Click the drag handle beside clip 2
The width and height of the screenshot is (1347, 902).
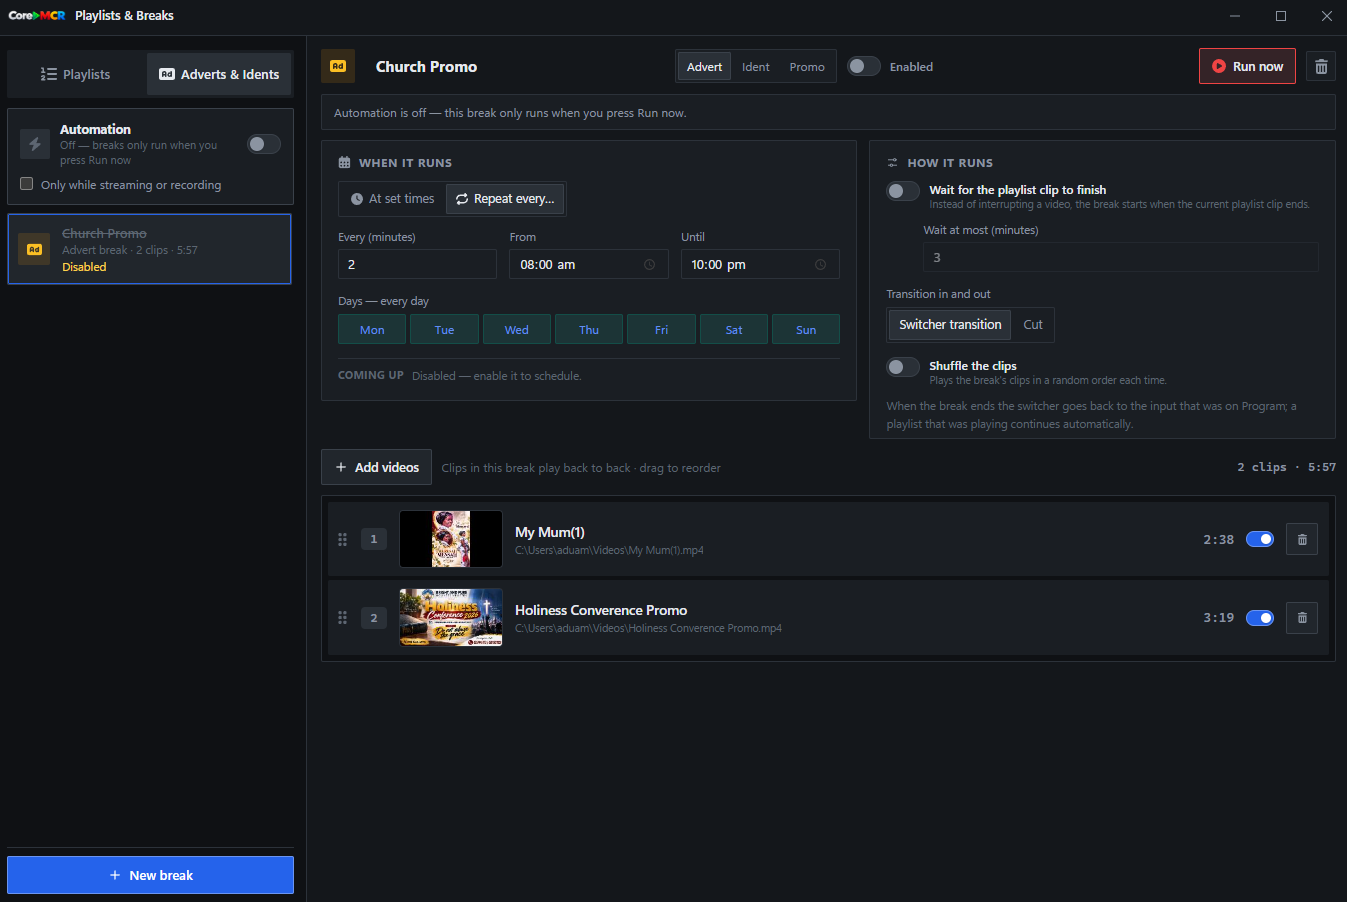pos(342,617)
